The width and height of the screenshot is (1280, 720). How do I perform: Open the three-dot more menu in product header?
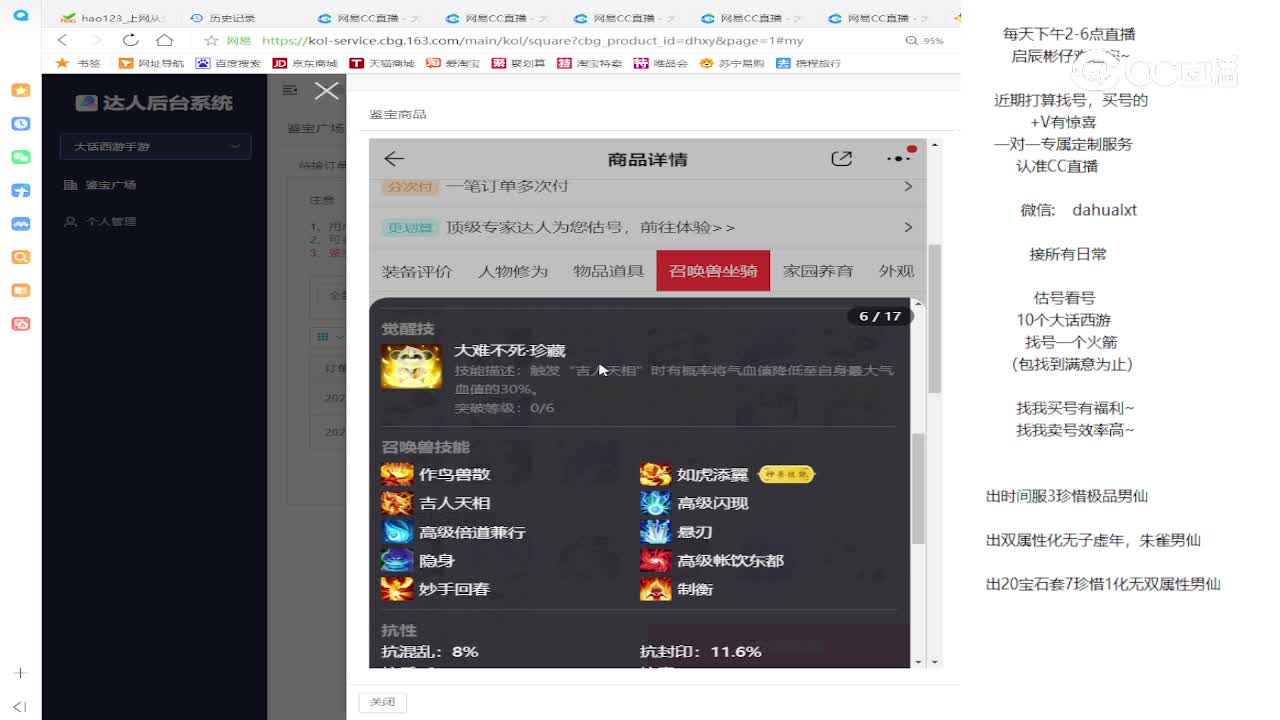899,158
